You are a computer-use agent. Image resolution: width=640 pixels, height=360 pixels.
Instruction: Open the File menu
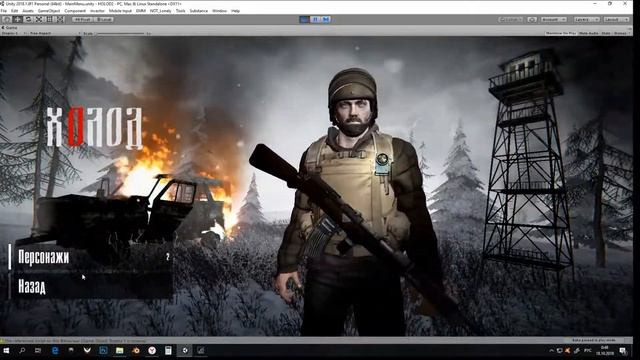coord(4,11)
